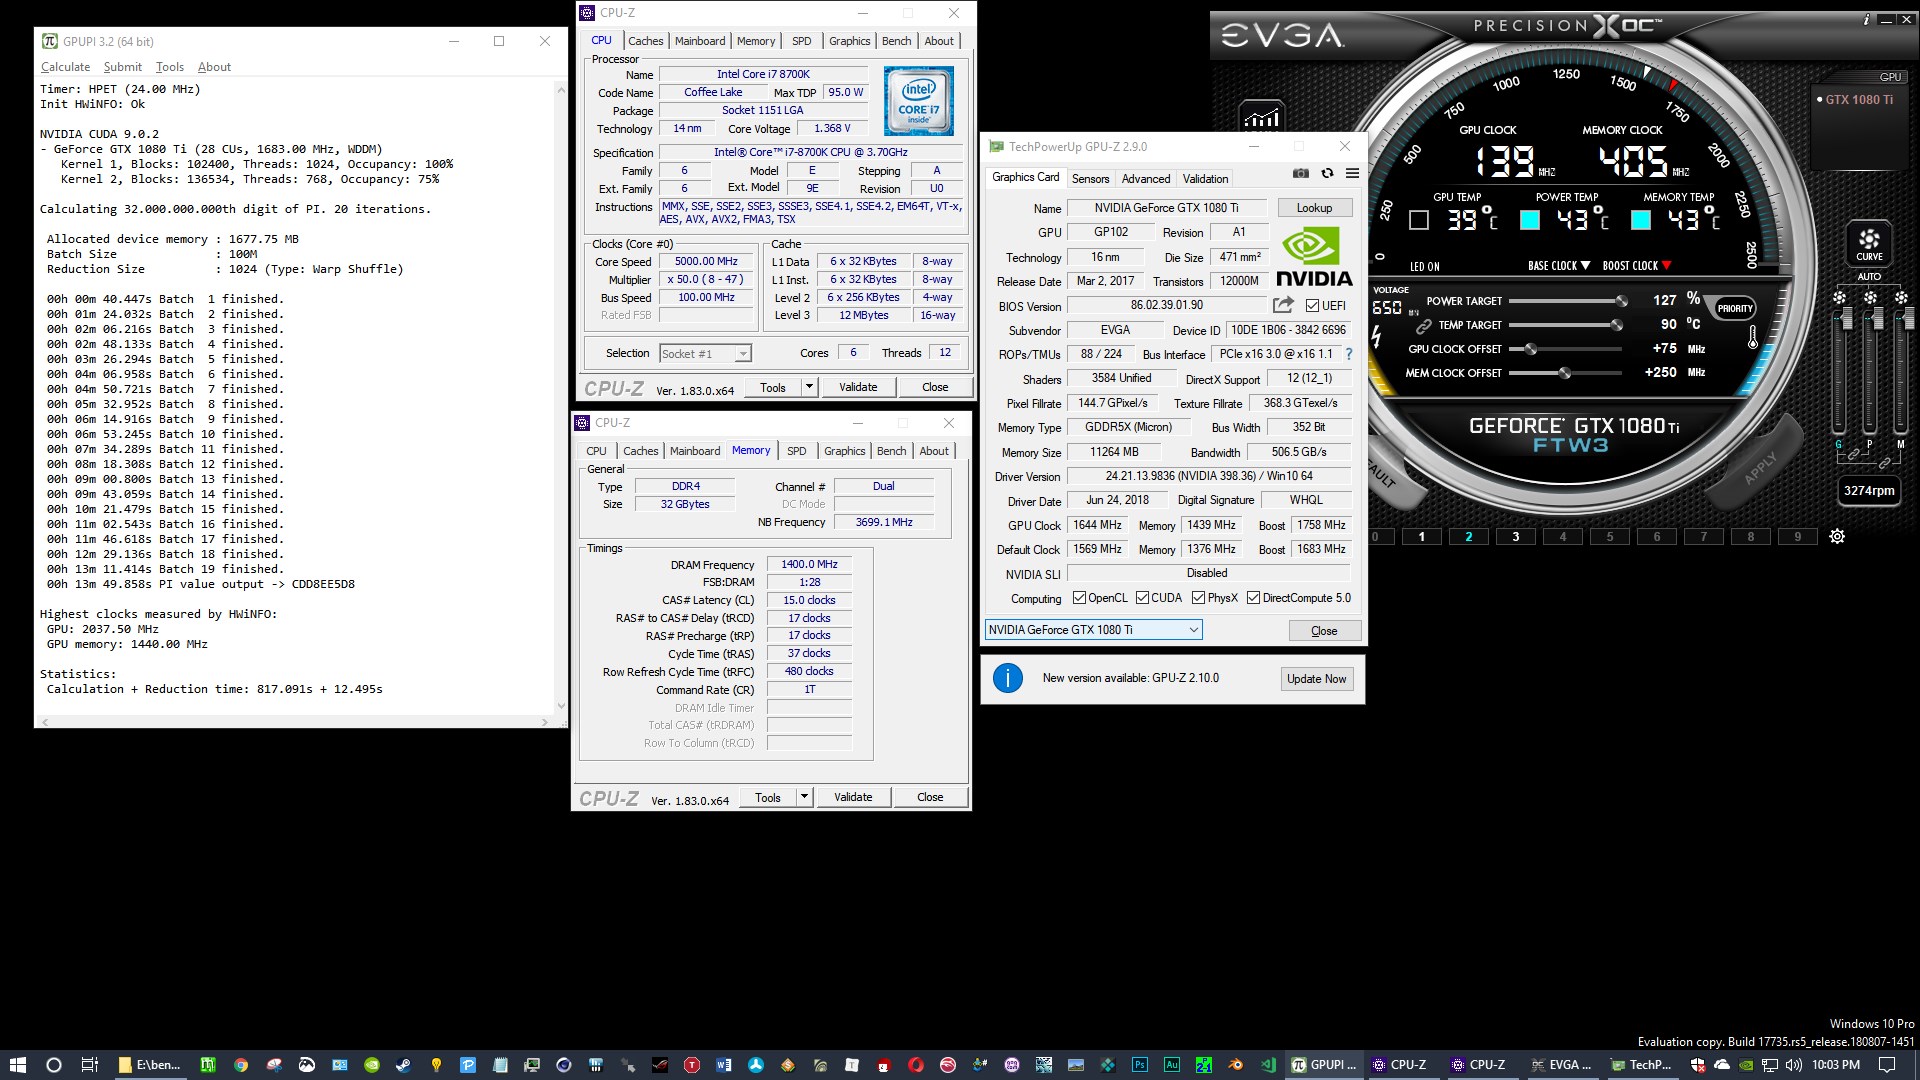Click the TEMP TARGET slider handle
Screen dimensions: 1920x1080
tap(1616, 325)
